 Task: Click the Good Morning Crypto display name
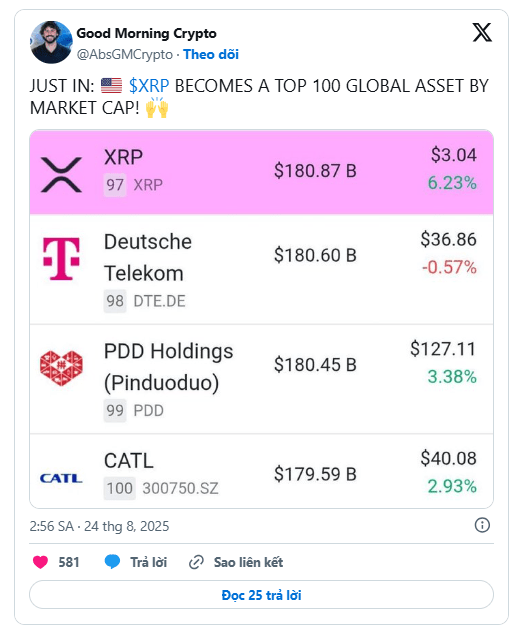pyautogui.click(x=146, y=33)
